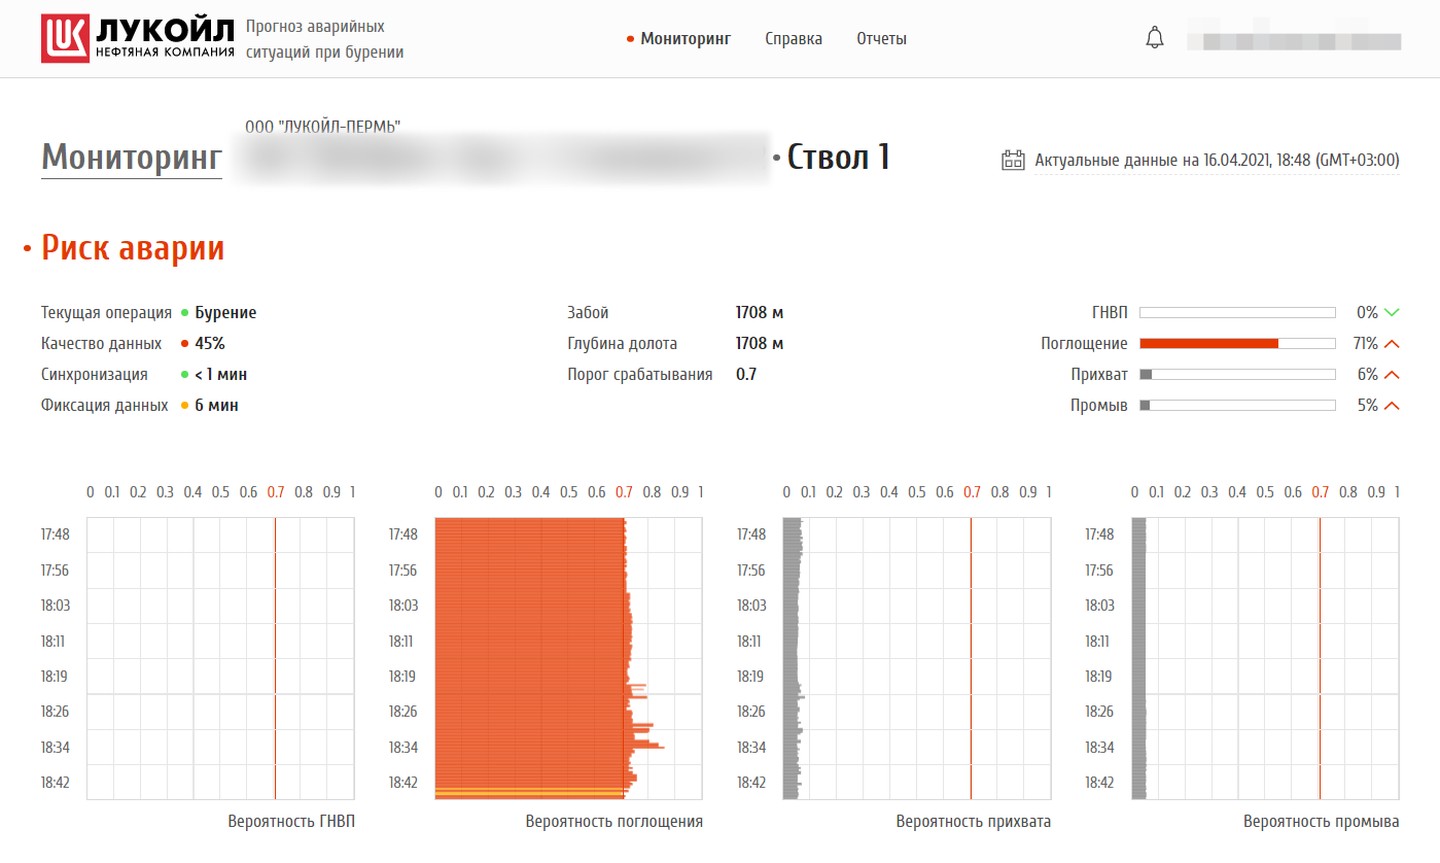The width and height of the screenshot is (1440, 863).
Task: Click the Вероятность прихвата chart area
Action: (x=916, y=658)
